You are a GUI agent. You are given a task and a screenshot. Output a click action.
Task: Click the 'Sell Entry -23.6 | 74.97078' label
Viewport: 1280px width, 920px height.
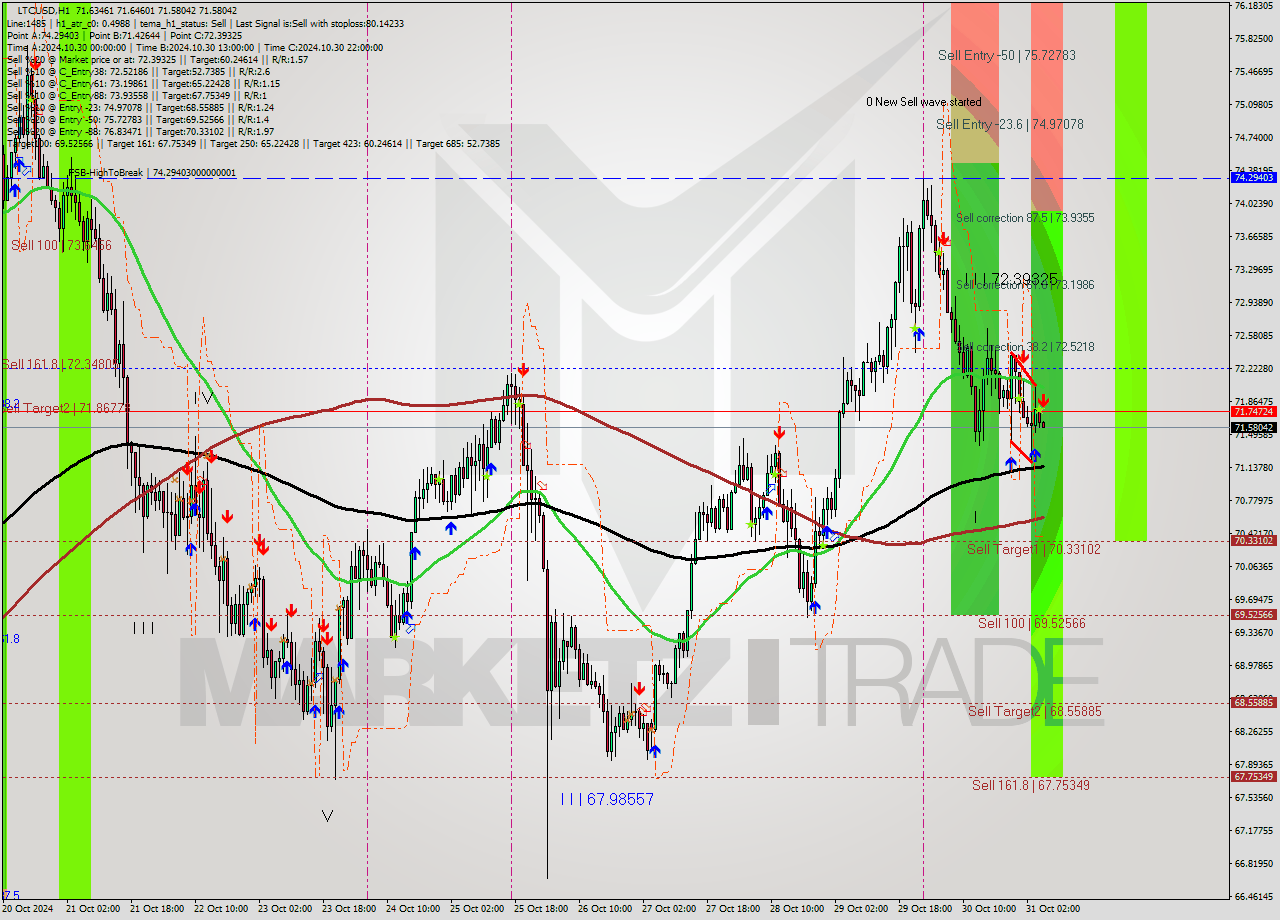pyautogui.click(x=1010, y=125)
